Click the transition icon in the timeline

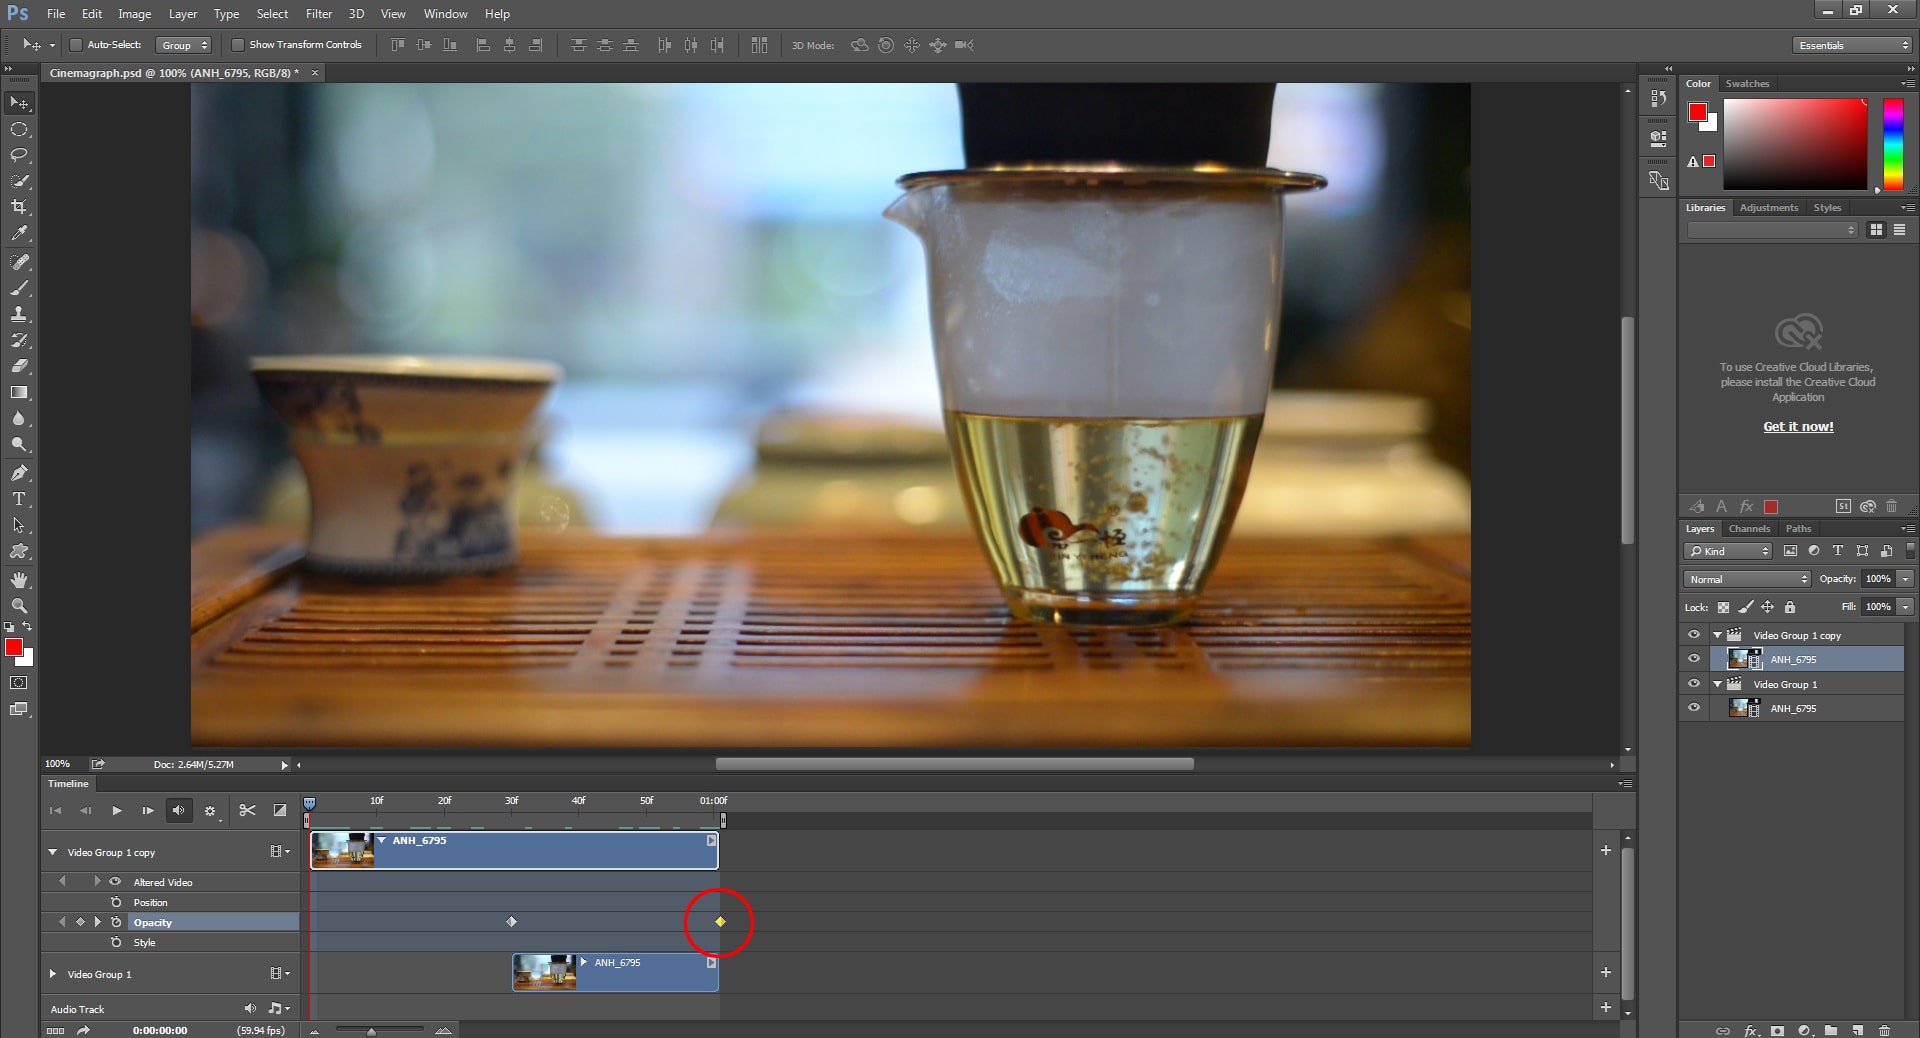pos(280,811)
